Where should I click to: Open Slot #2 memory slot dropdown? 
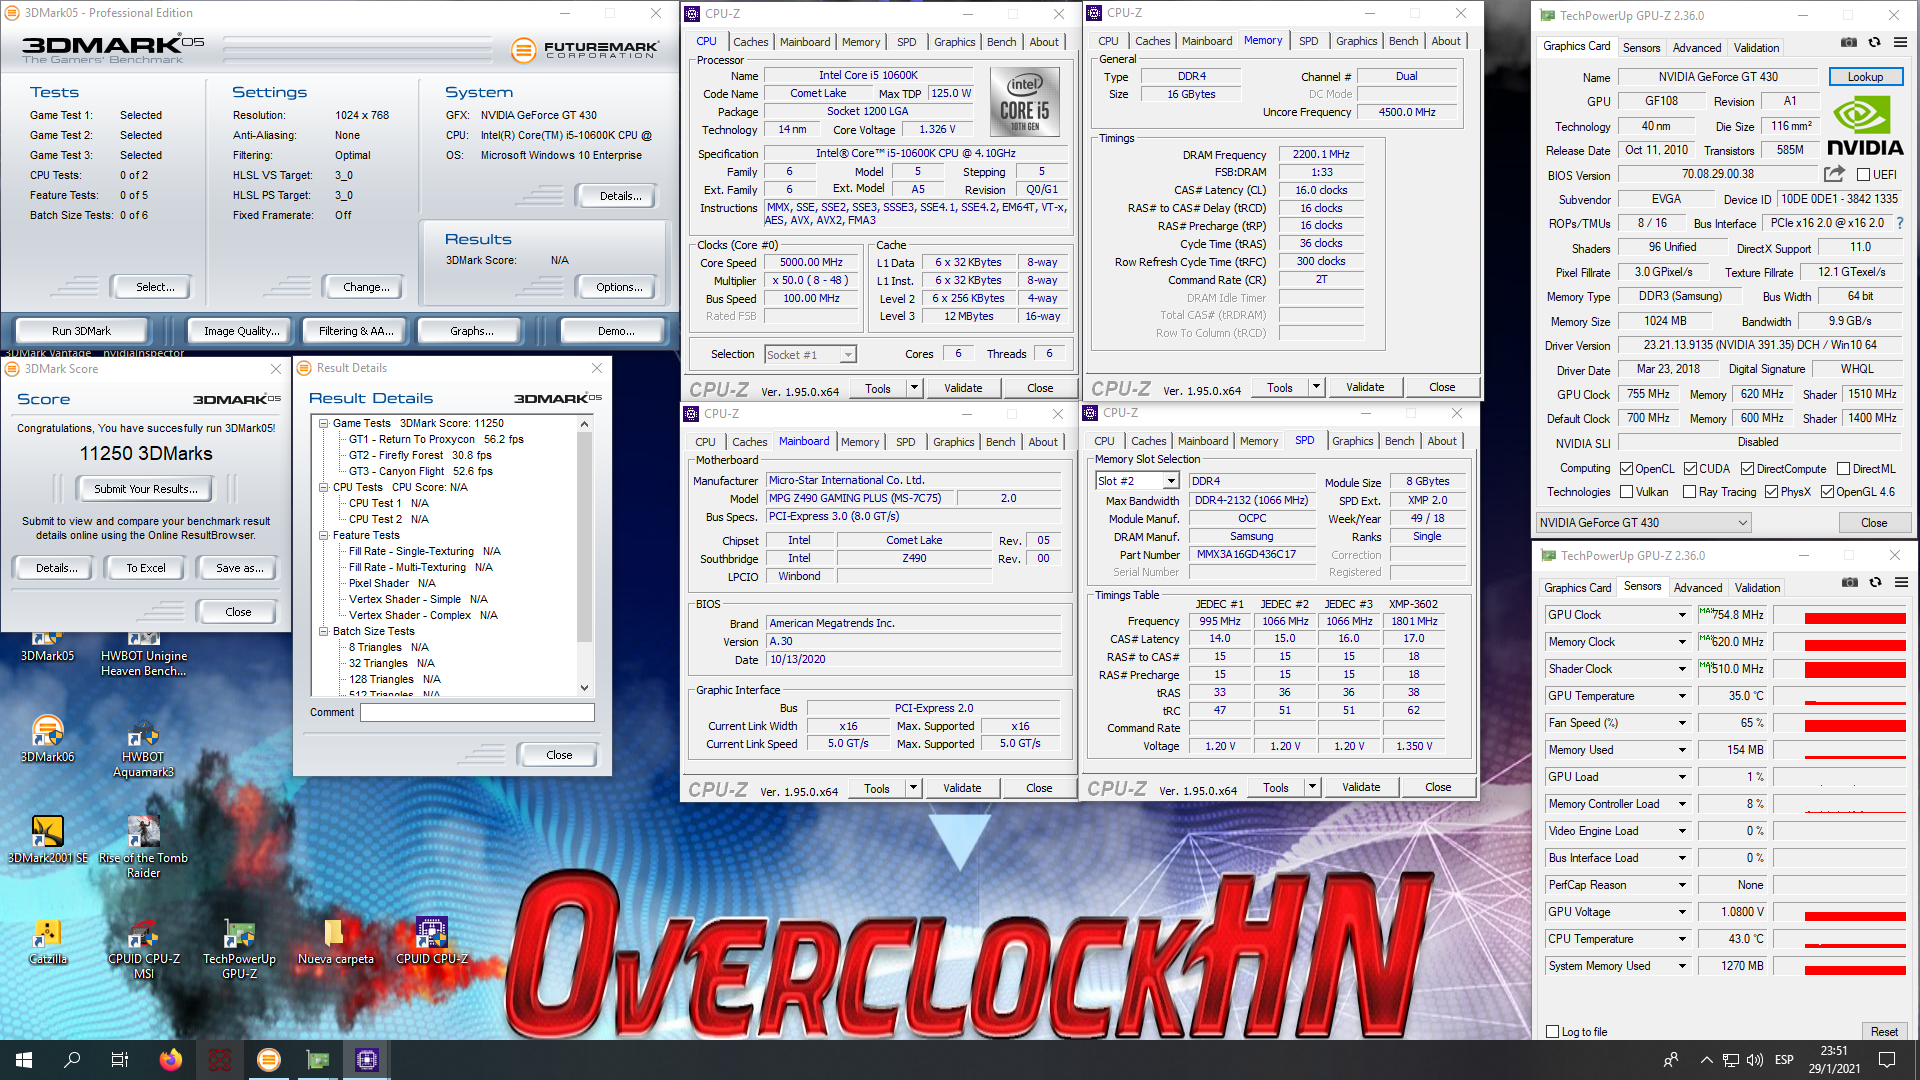[1137, 481]
